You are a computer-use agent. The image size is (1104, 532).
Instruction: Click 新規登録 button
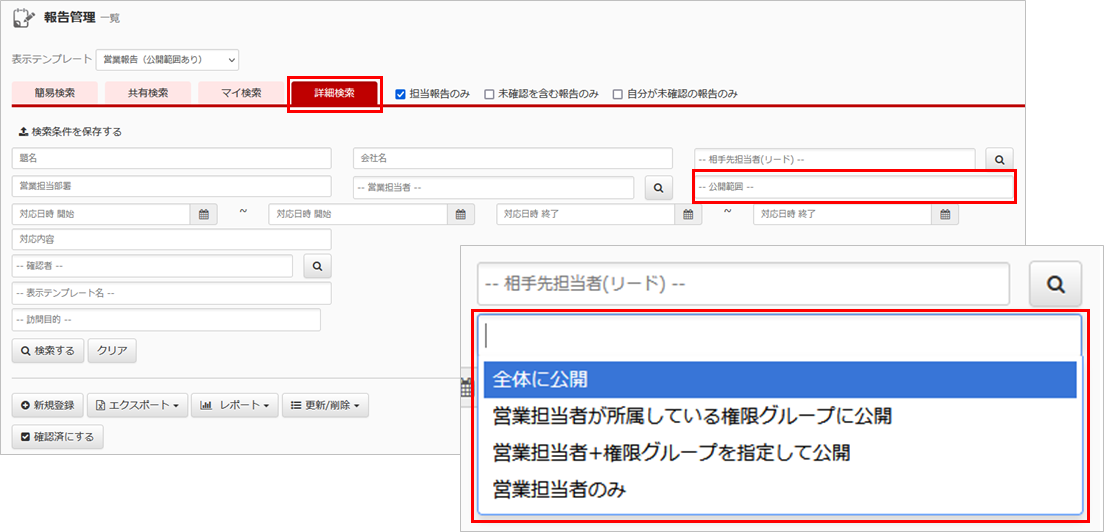(x=48, y=405)
